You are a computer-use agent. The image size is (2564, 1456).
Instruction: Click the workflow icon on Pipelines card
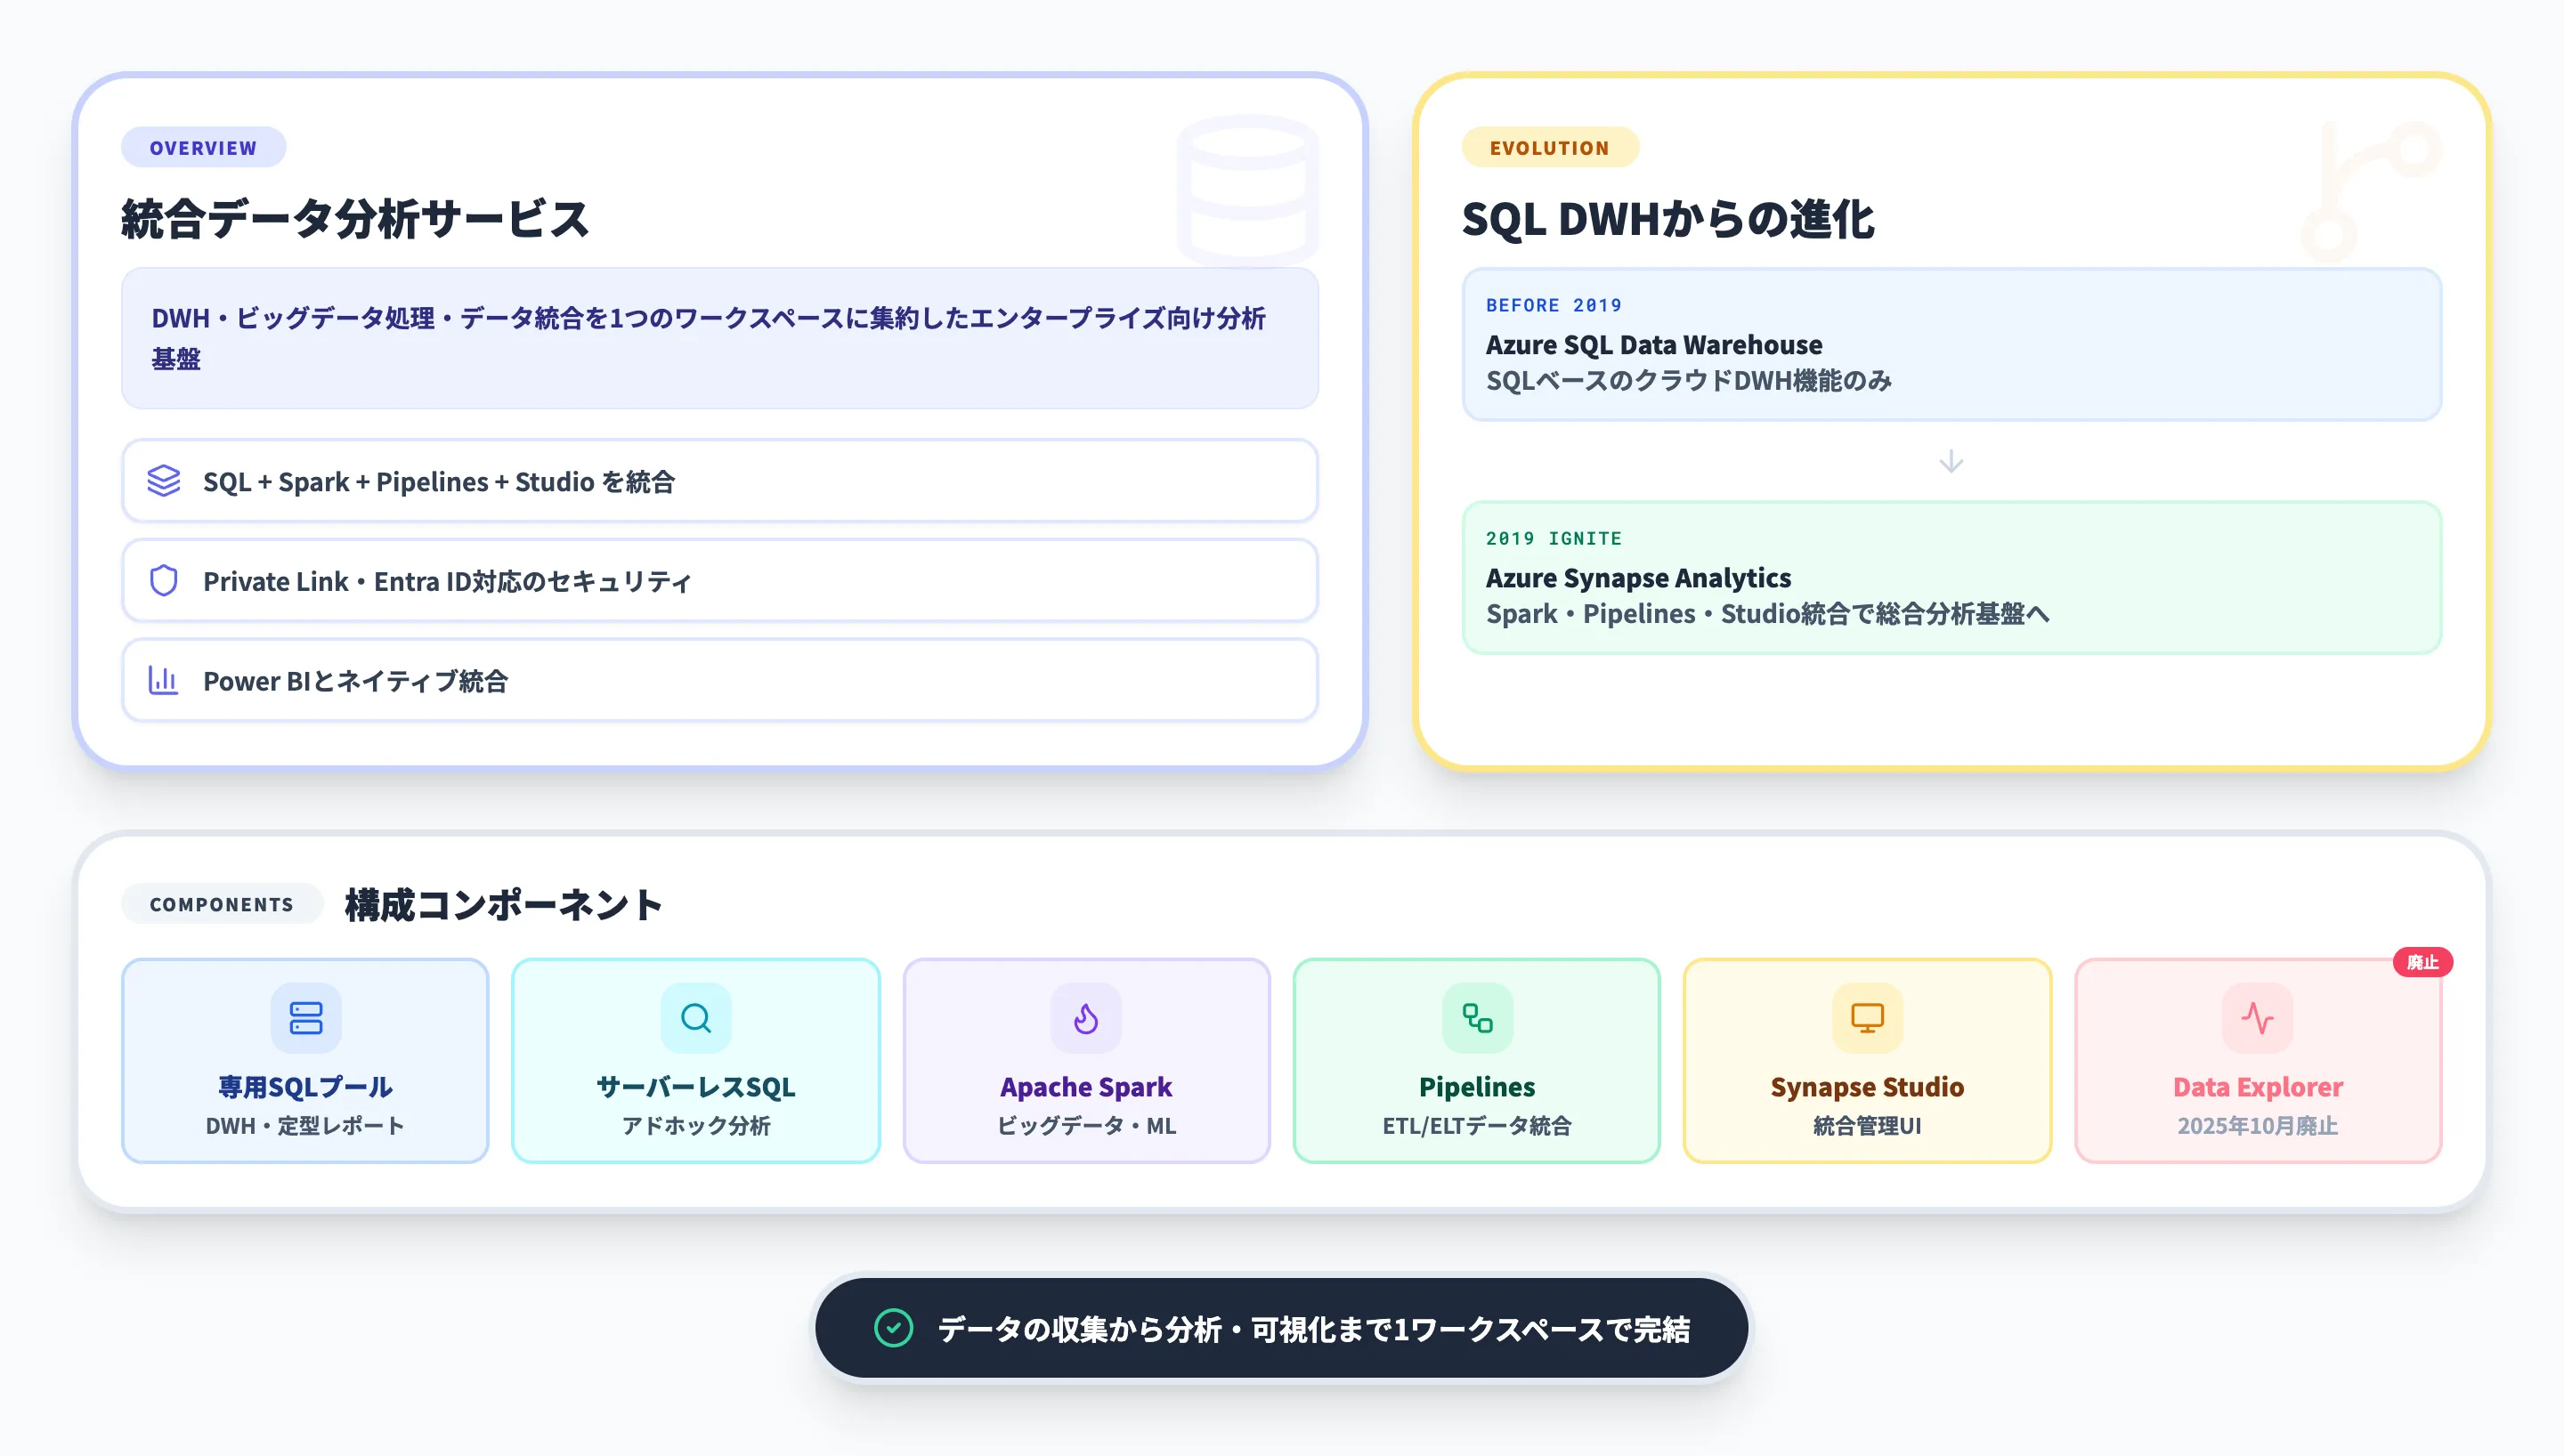coord(1477,1018)
